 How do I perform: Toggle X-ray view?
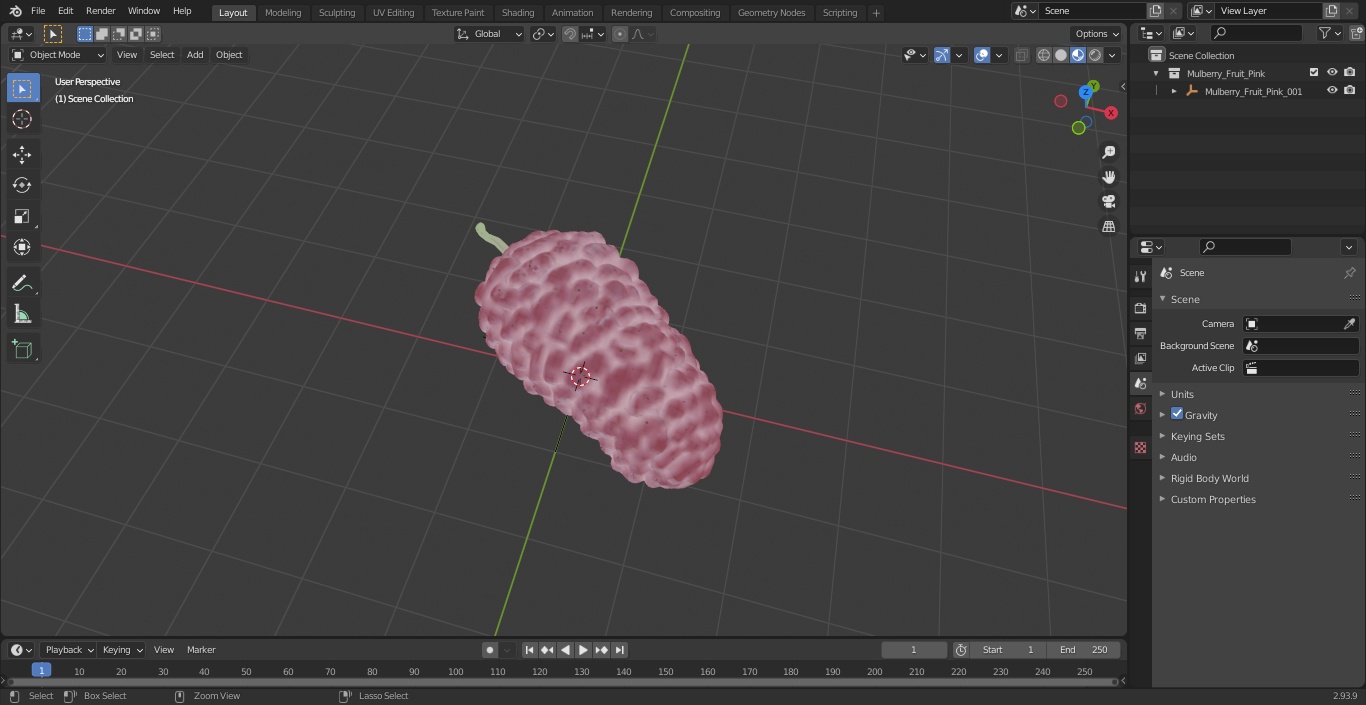[1021, 55]
